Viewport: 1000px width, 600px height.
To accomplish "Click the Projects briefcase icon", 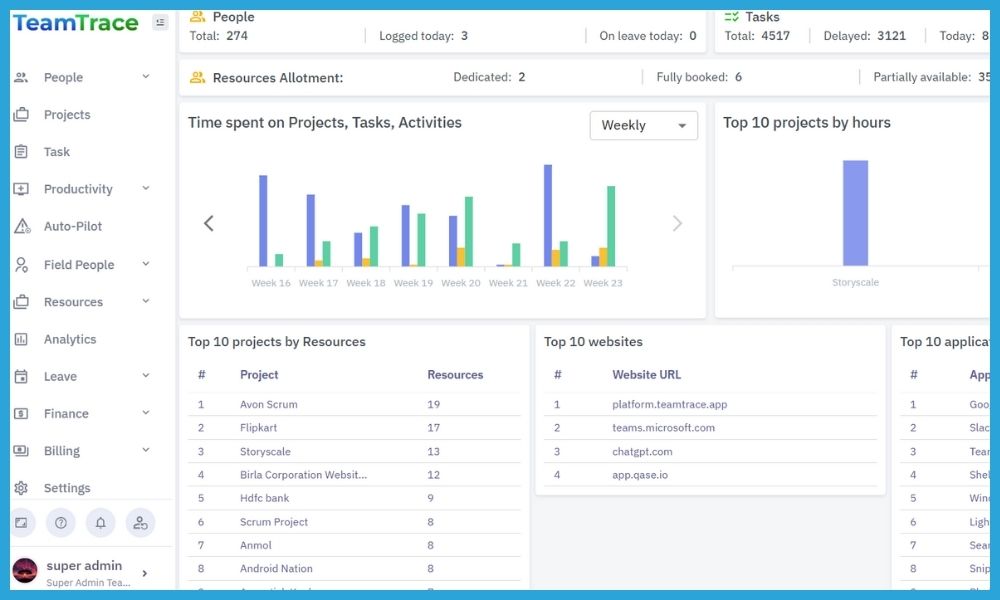I will [x=21, y=115].
